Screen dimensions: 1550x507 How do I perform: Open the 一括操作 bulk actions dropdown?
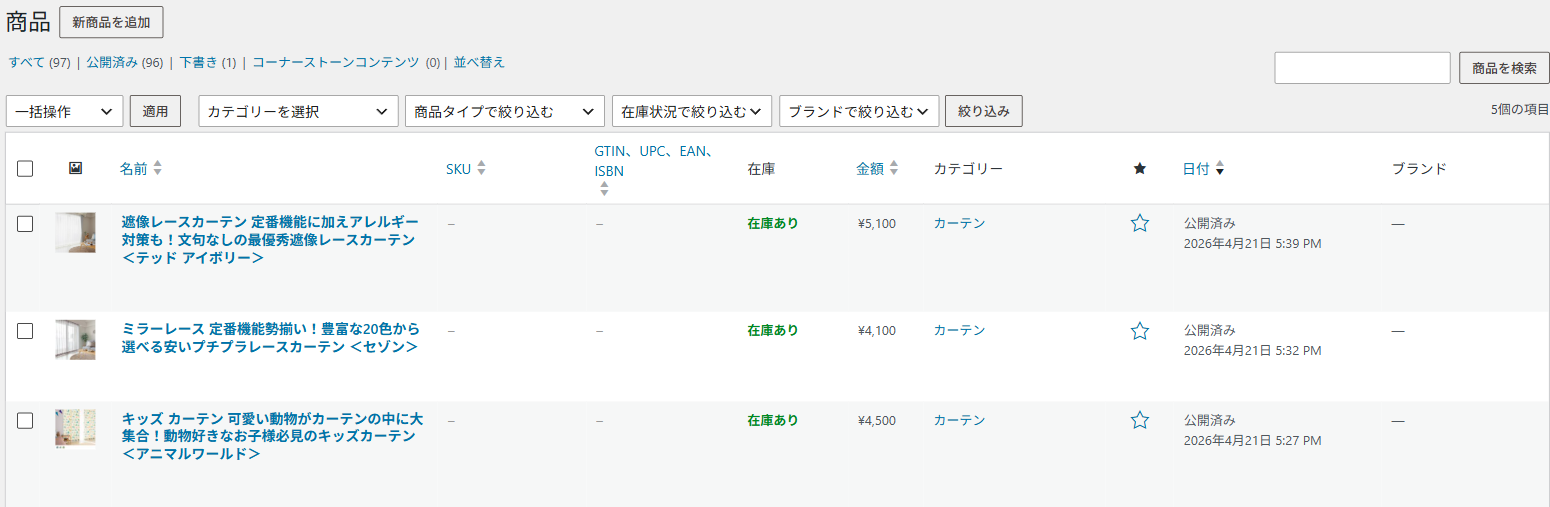tap(64, 111)
